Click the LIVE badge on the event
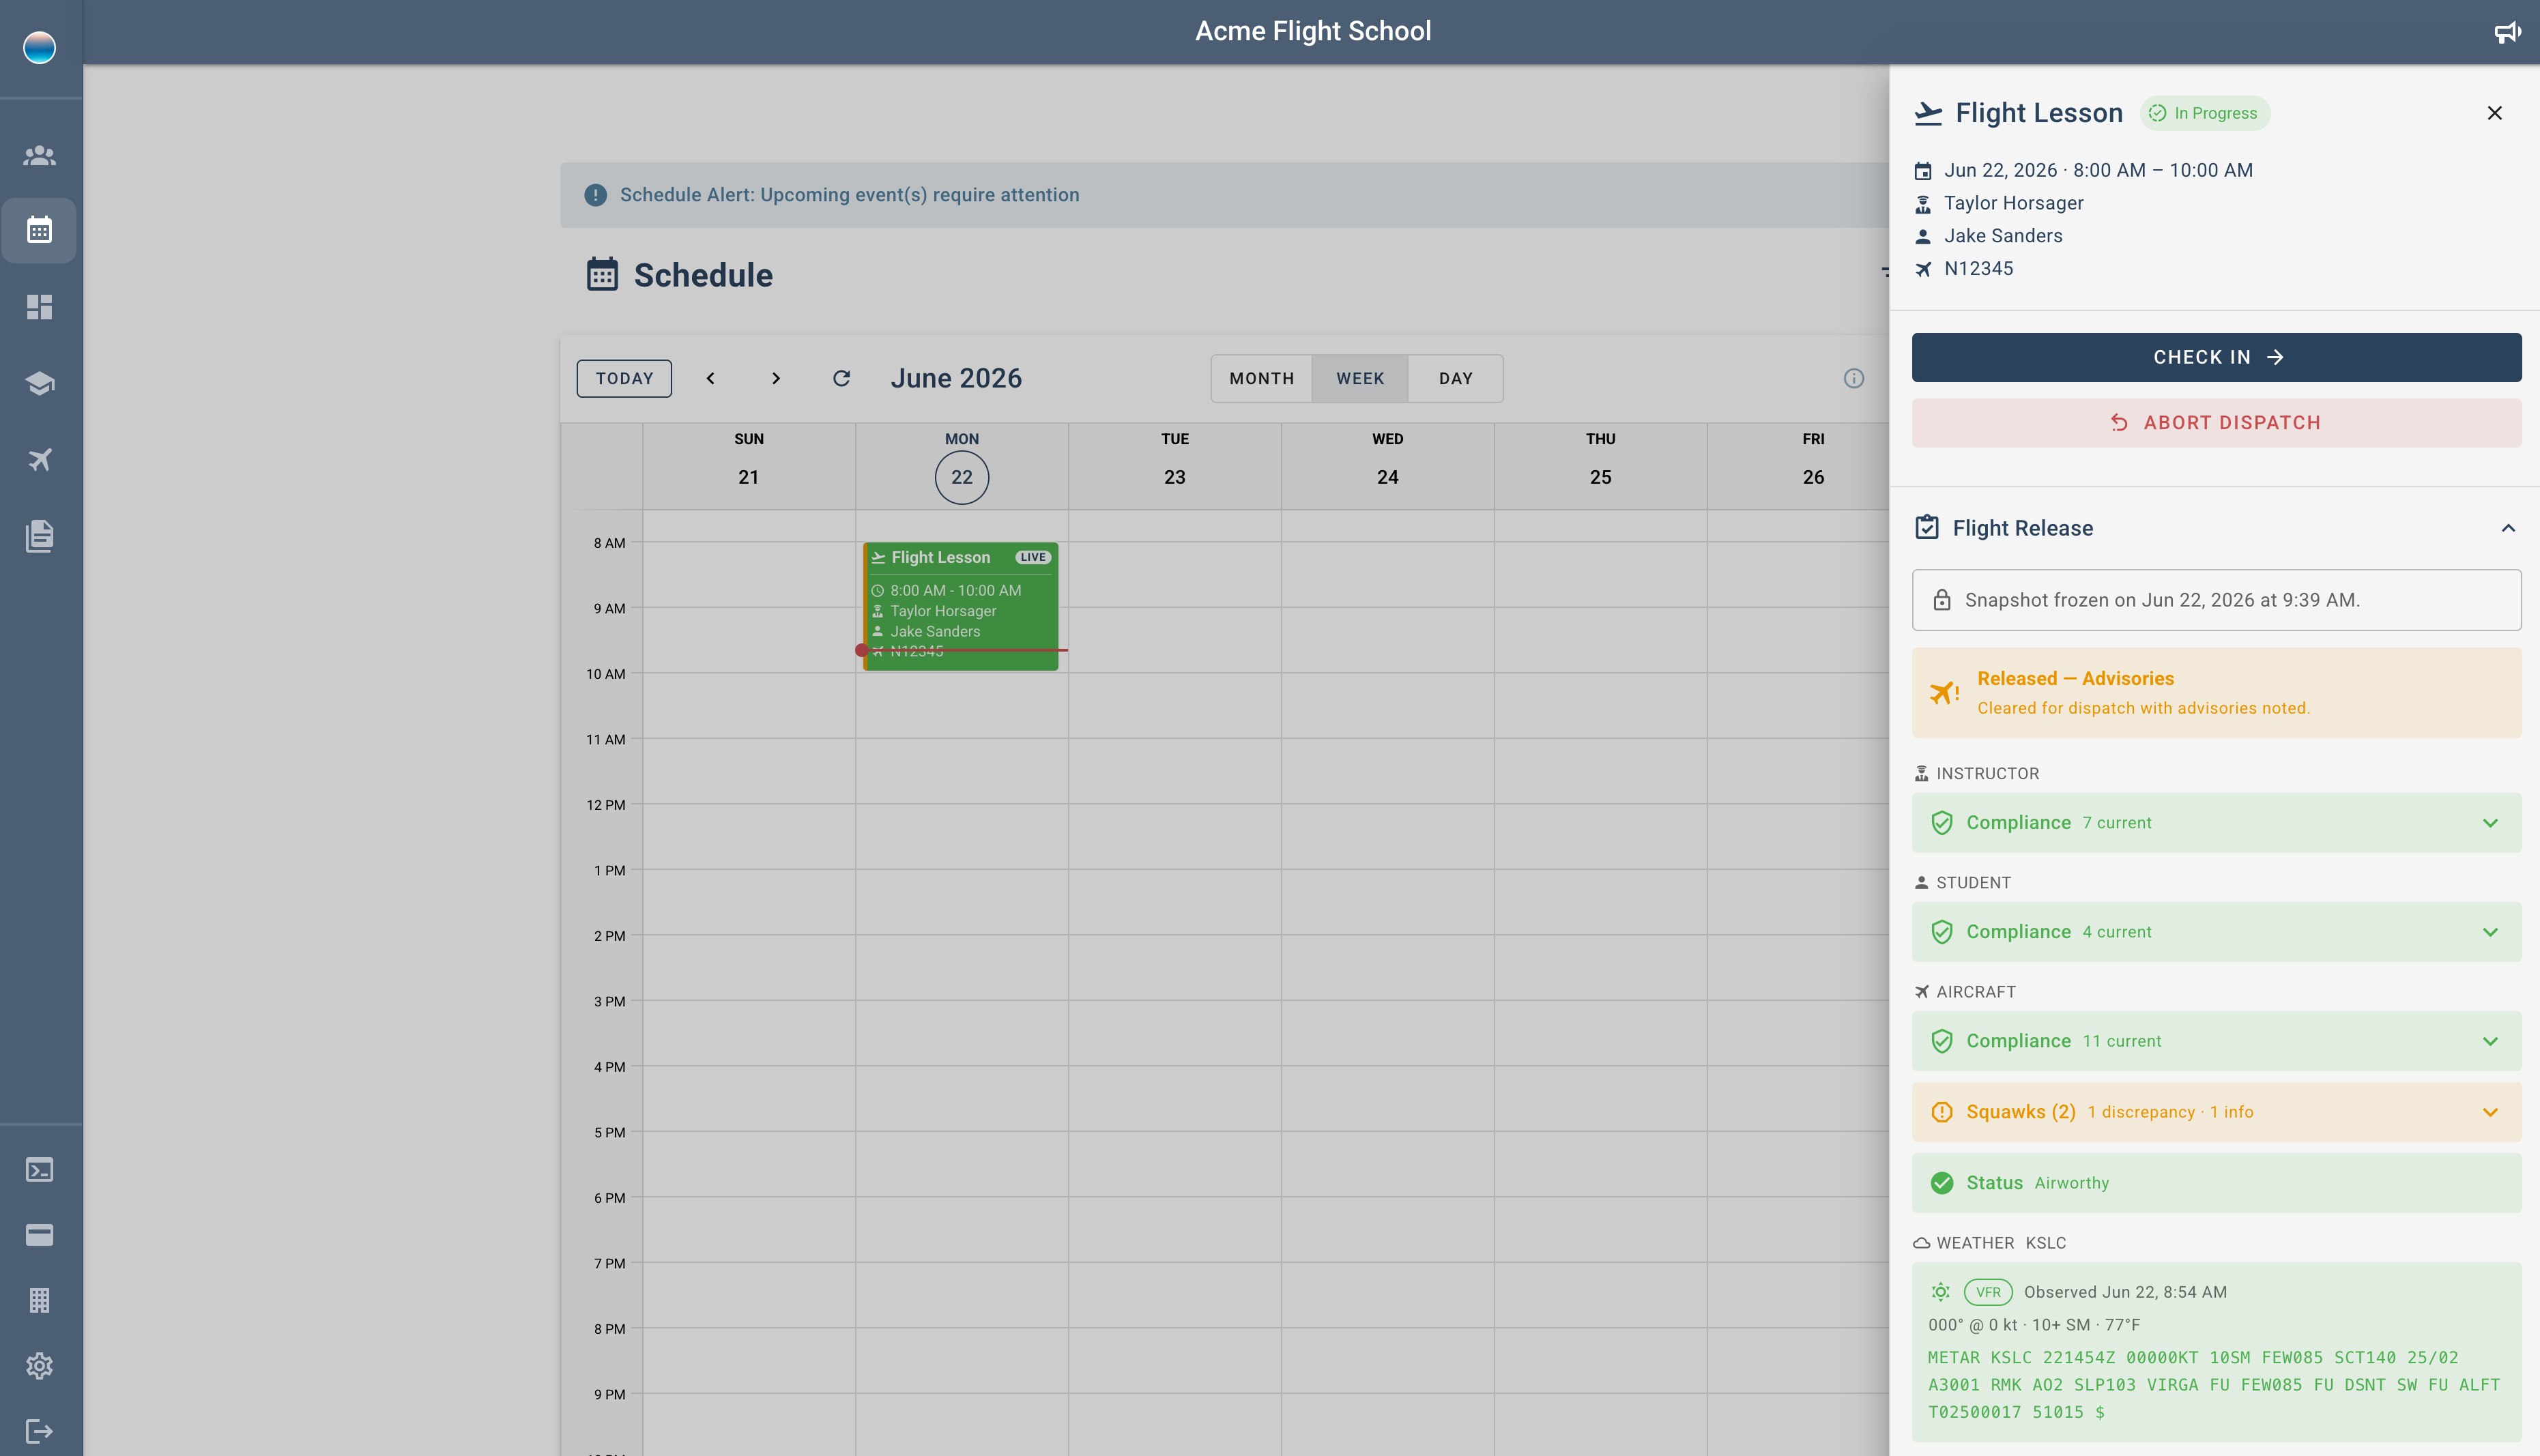 click(1033, 557)
